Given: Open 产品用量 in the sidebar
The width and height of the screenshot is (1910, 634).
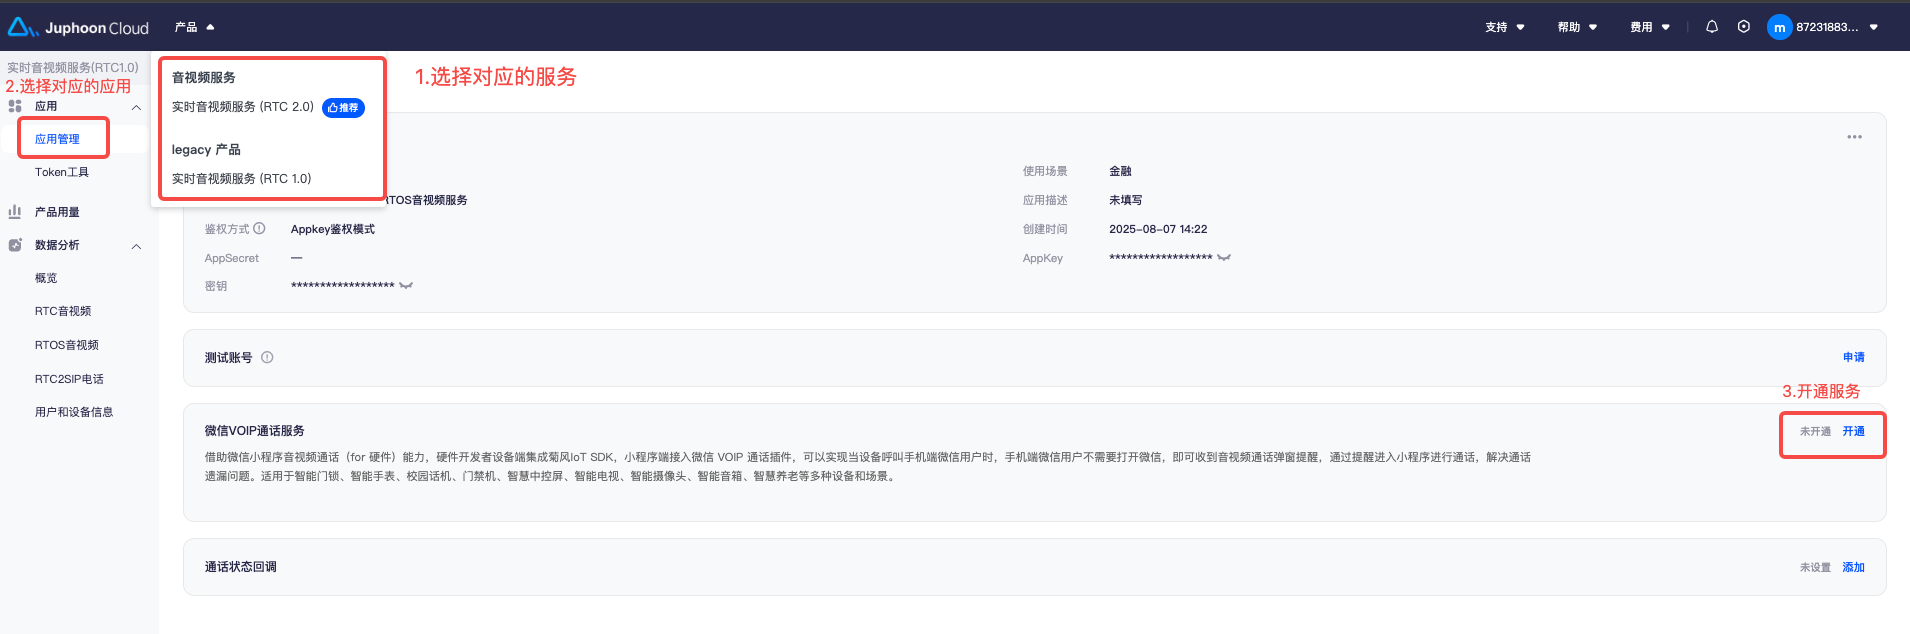Looking at the screenshot, I should (57, 212).
